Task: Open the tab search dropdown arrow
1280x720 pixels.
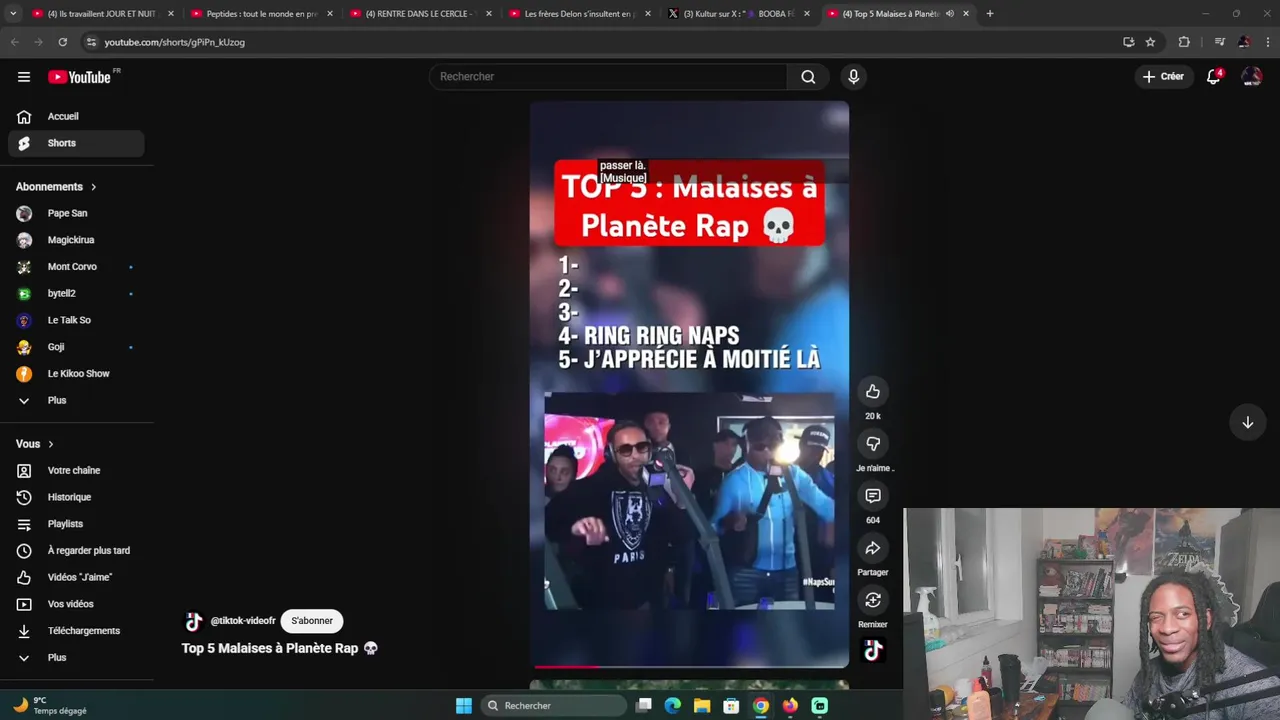Action: point(13,14)
